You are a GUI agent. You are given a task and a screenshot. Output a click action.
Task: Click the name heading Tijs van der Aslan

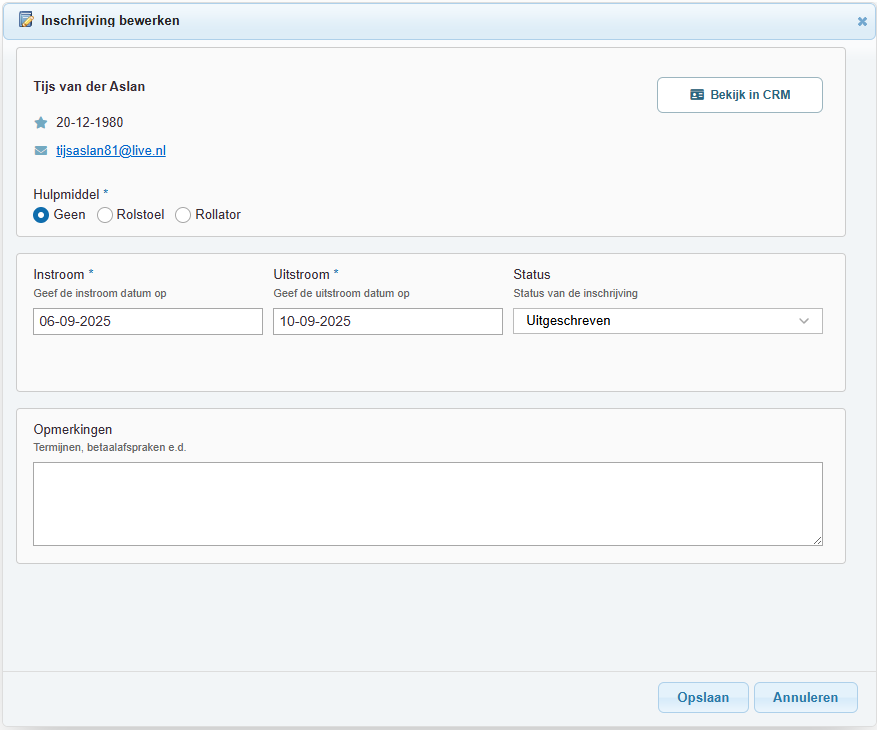click(89, 87)
